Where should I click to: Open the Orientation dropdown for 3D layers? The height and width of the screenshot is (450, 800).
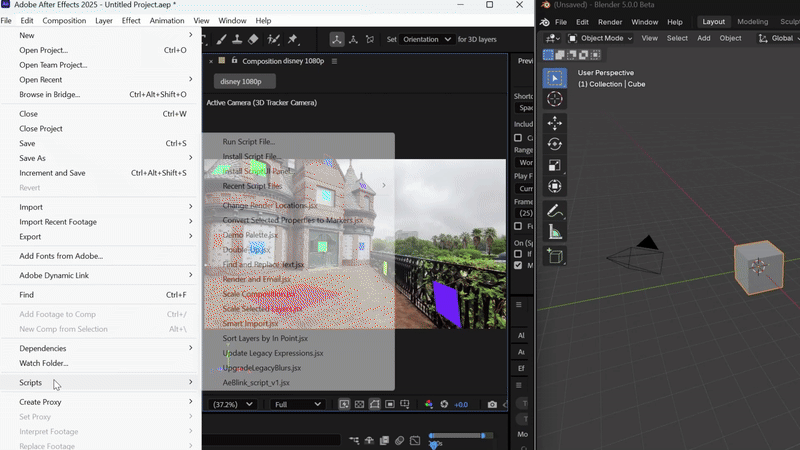427,39
